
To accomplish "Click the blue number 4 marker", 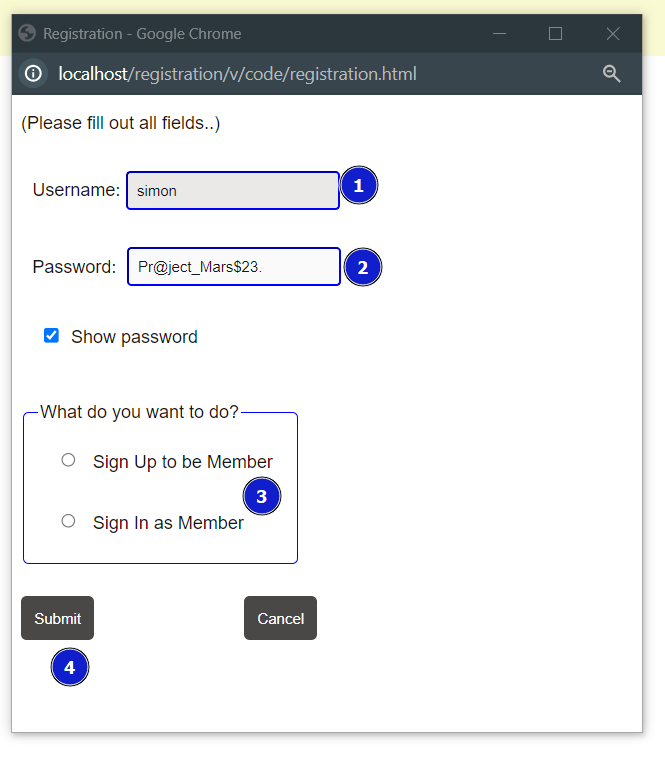I will click(69, 667).
